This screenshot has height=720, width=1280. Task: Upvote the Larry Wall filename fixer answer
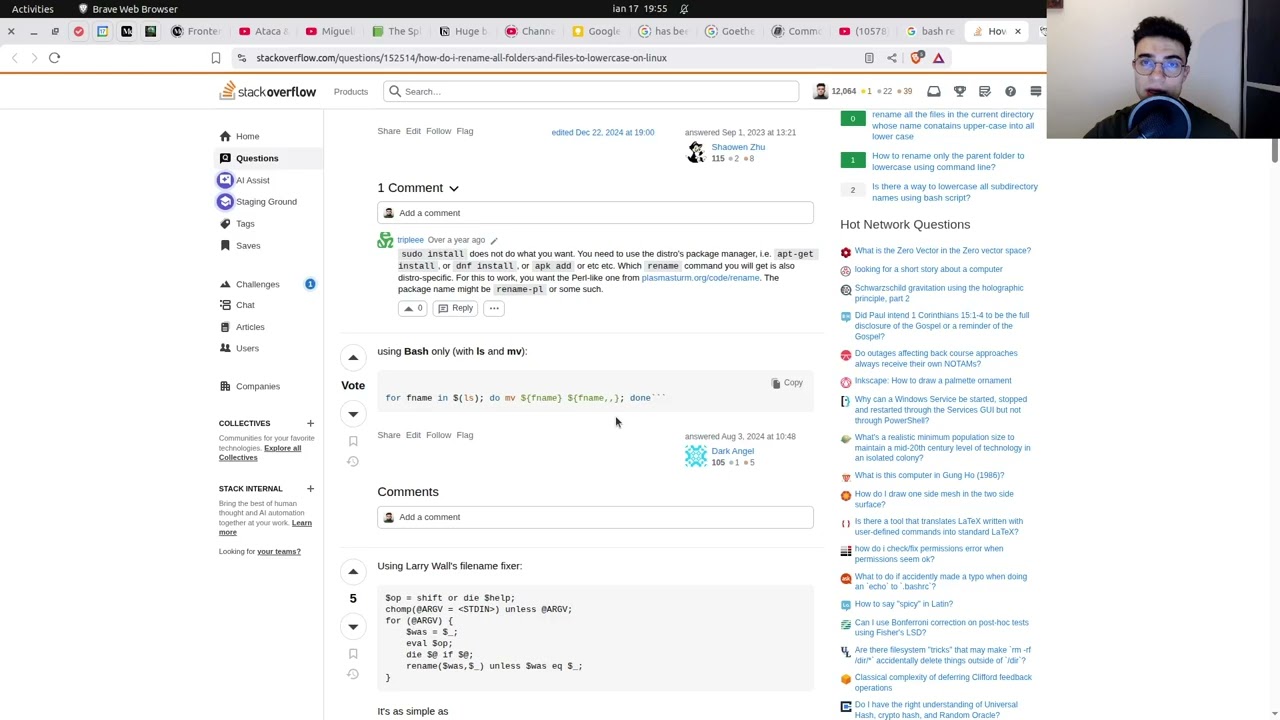353,571
